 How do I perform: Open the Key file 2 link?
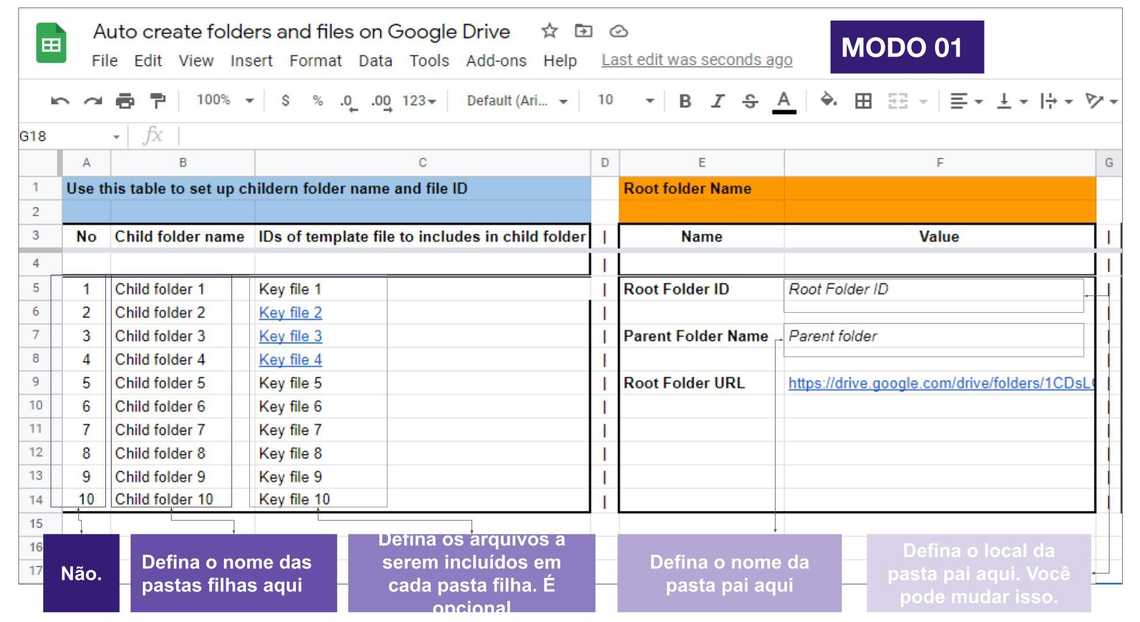point(290,312)
